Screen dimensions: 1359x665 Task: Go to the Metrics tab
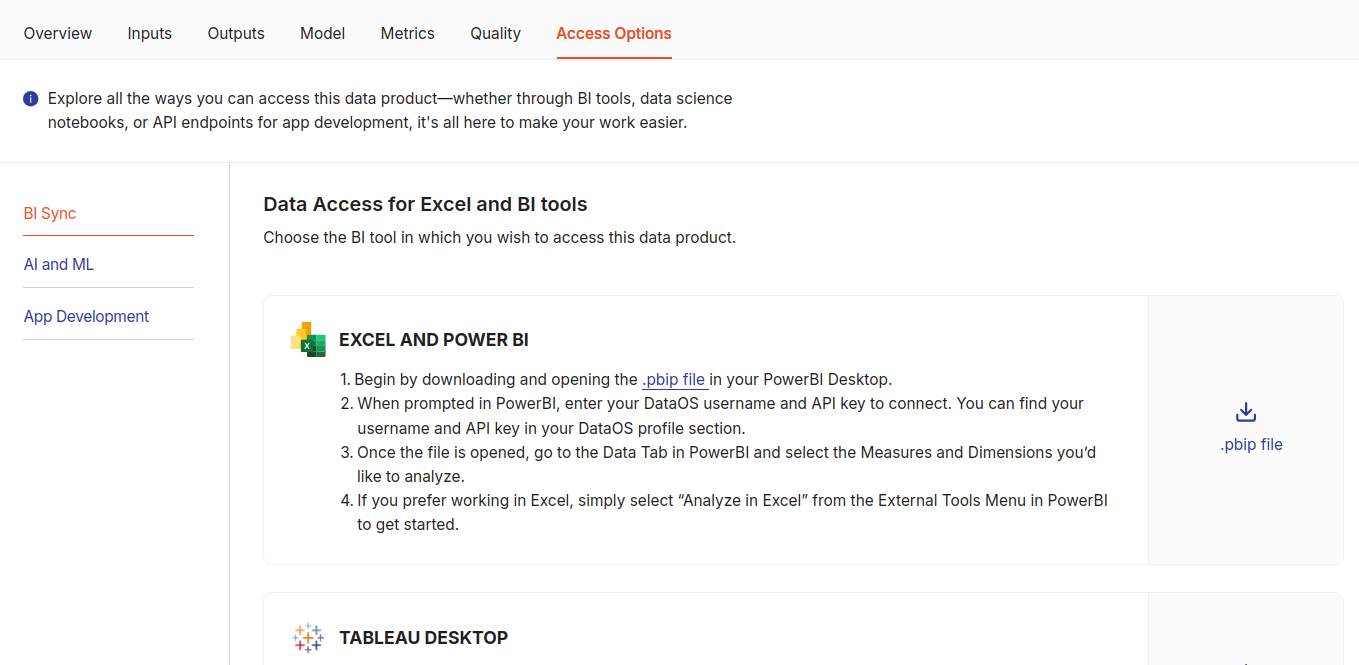[x=407, y=32]
